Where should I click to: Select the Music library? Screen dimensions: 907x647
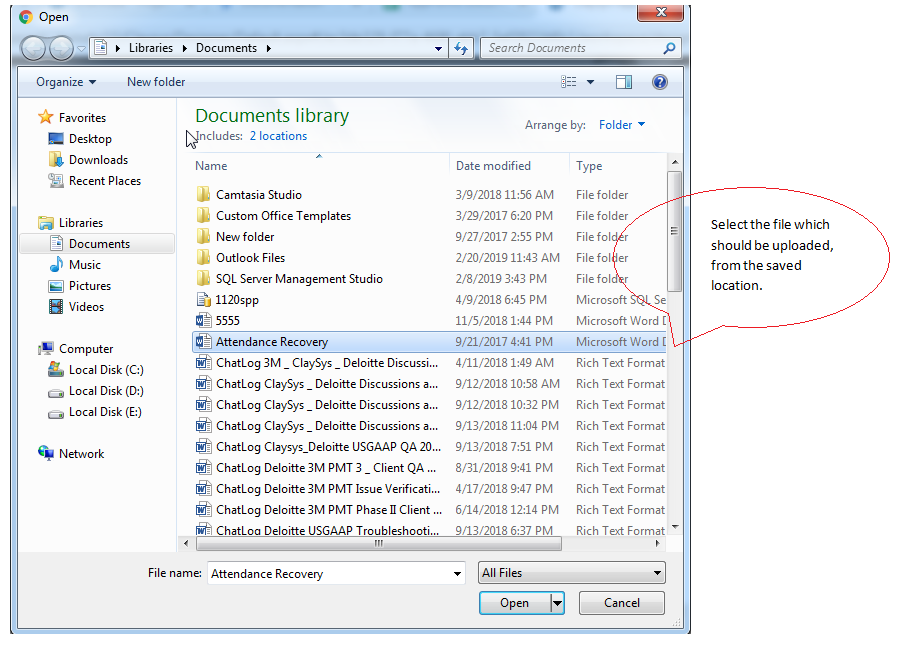75,265
